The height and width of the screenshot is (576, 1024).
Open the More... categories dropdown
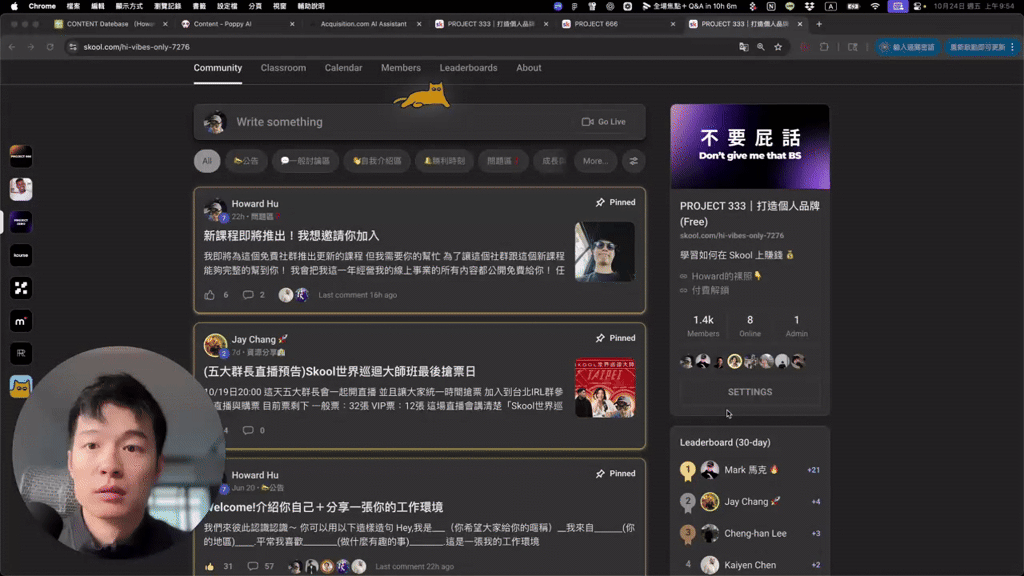coord(593,160)
